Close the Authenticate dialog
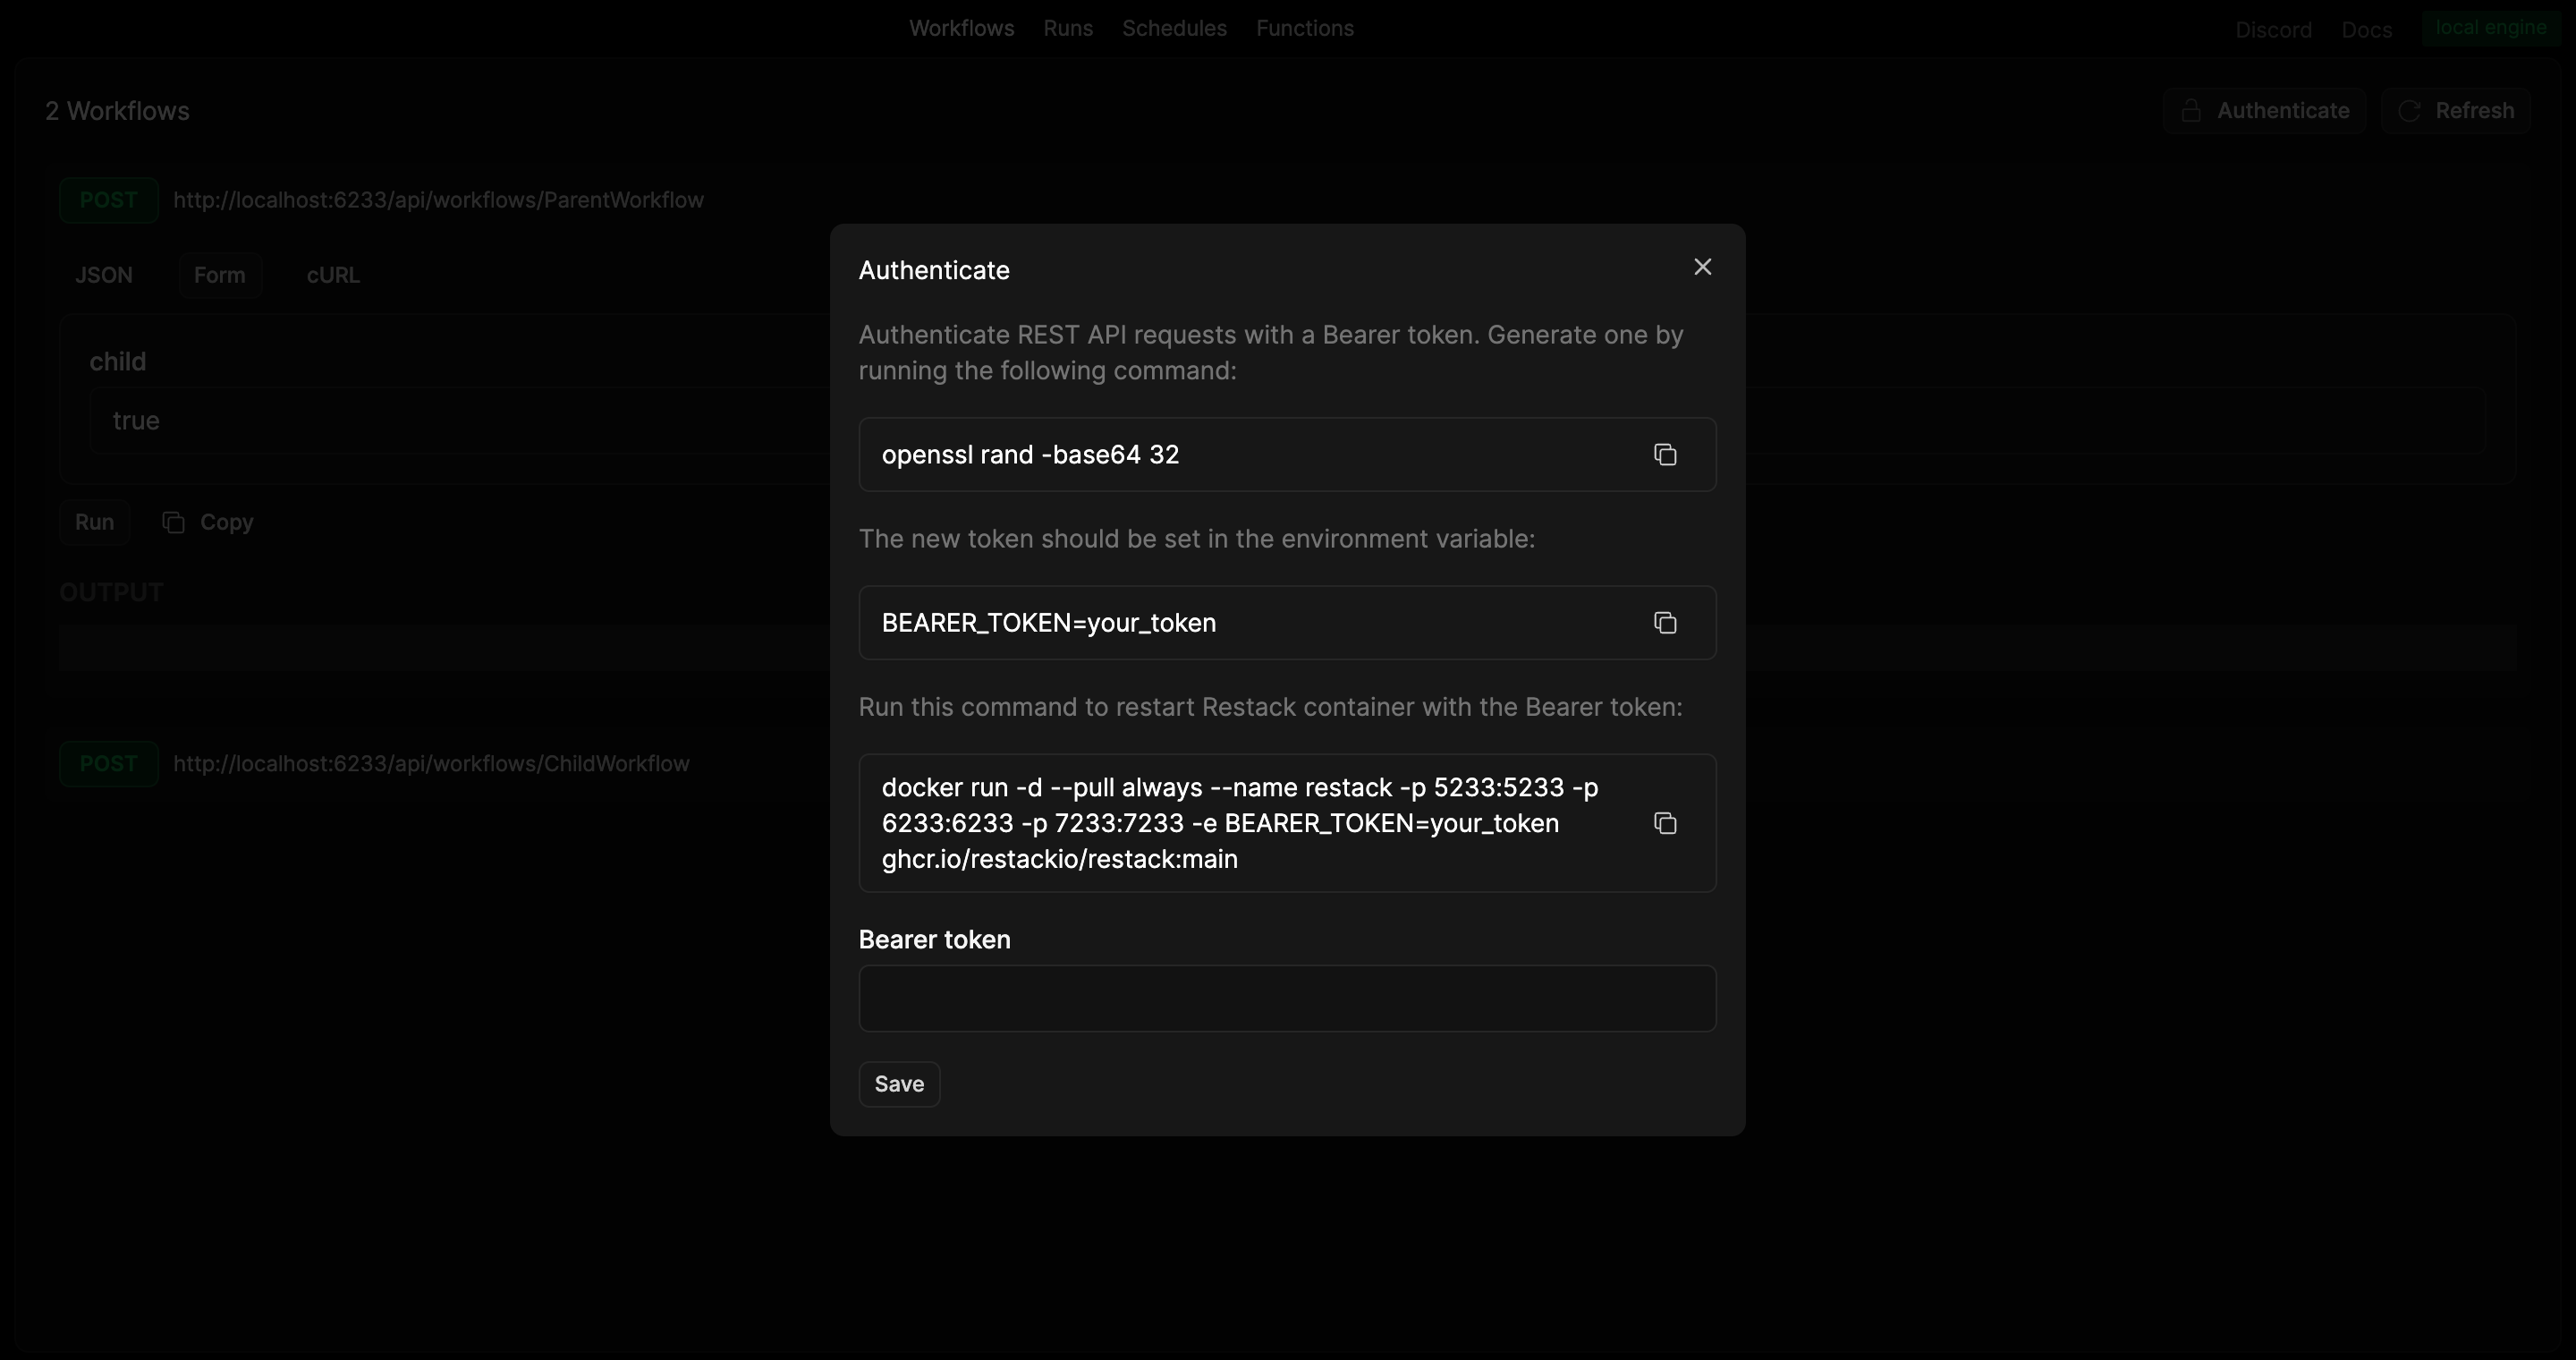Image resolution: width=2576 pixels, height=1360 pixels. 1702,267
